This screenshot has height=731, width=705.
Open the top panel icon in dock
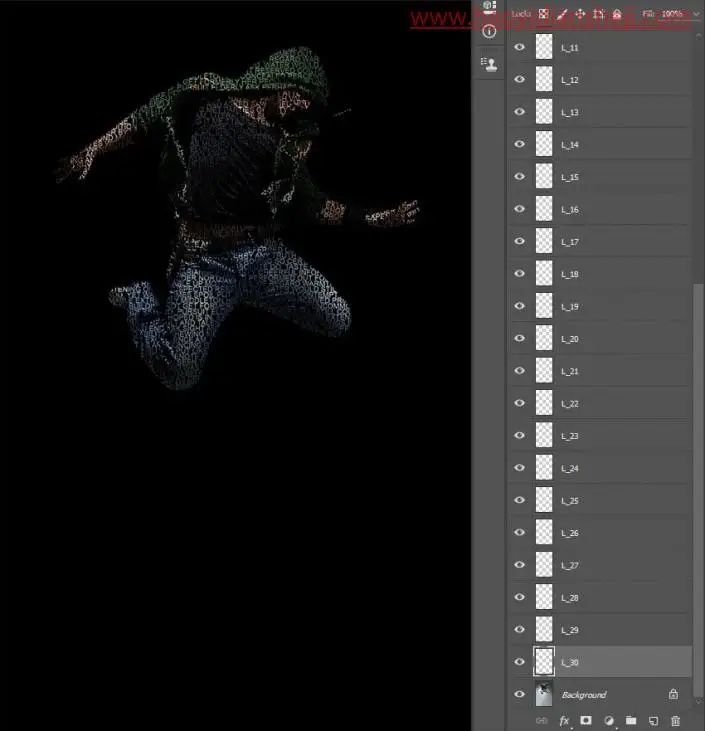489,7
